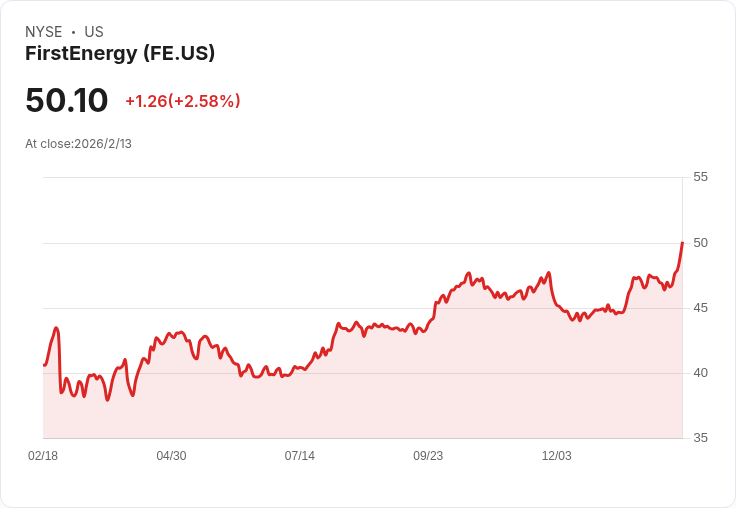Click the 55 horizontal gridline mid-chart
The height and width of the screenshot is (508, 736).
click(362, 178)
